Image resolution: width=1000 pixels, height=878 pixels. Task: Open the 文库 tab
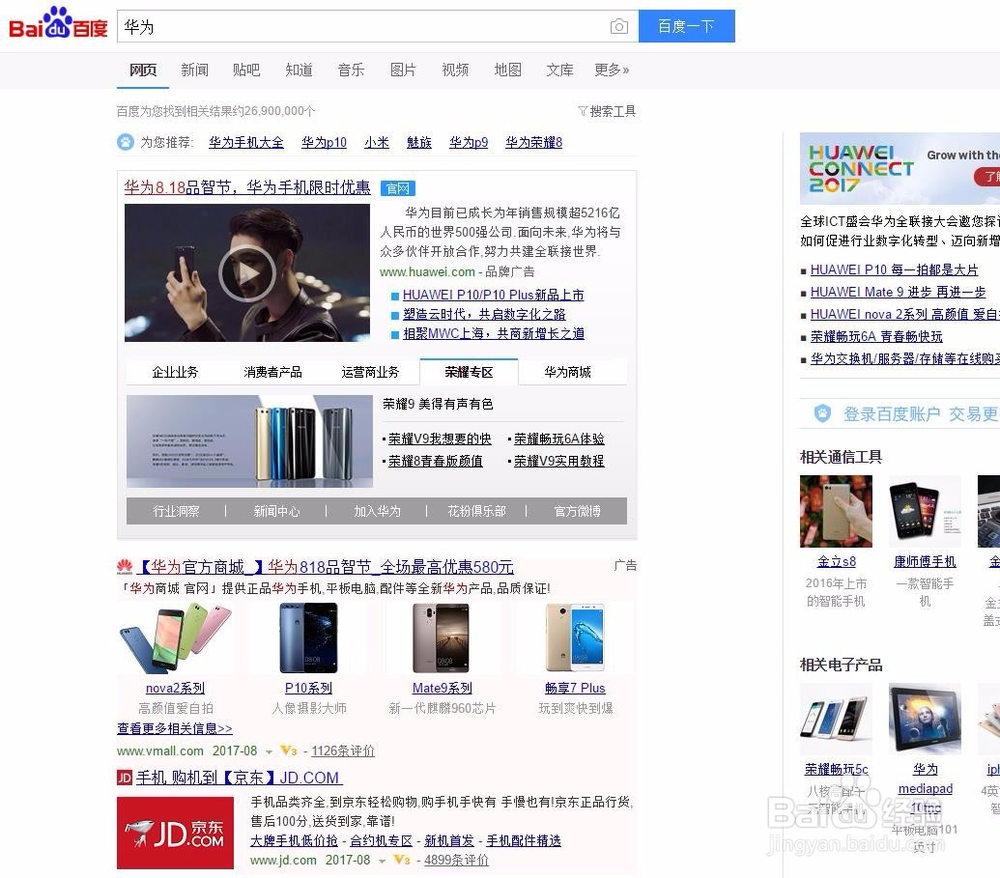559,70
